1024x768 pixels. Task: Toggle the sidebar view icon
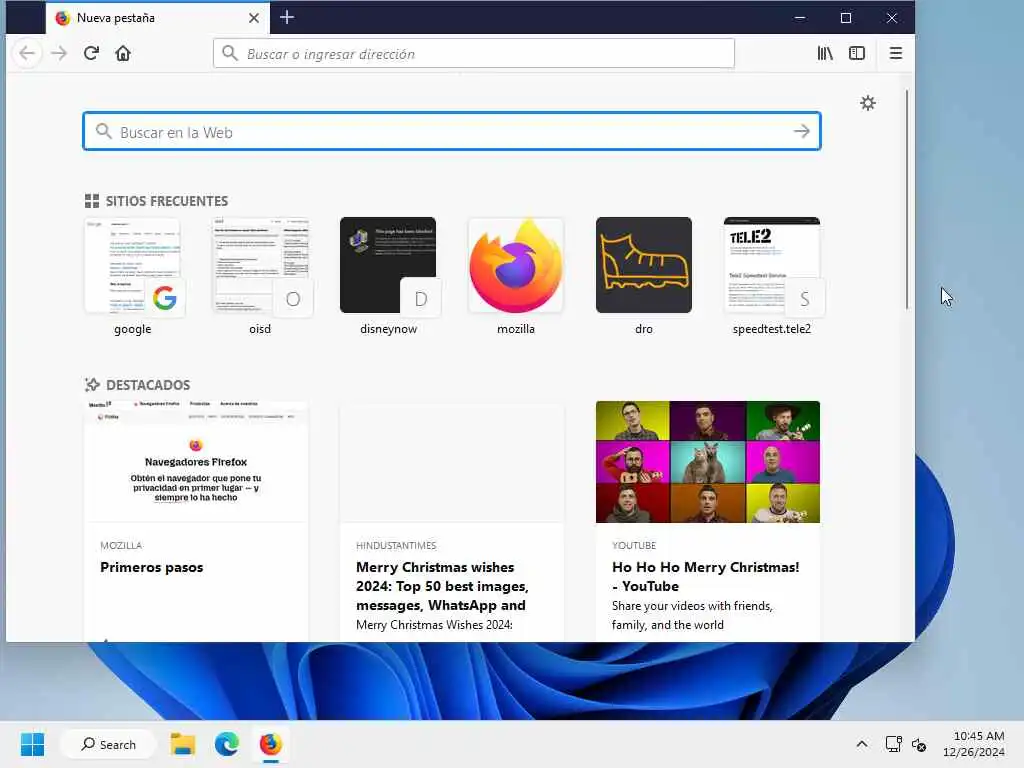click(857, 54)
